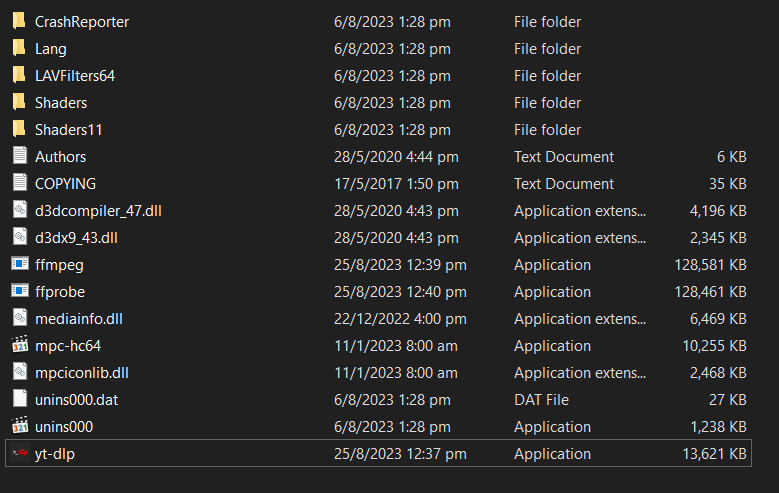
Task: Click date 17/5/2017 1:50 pm
Action: point(396,184)
